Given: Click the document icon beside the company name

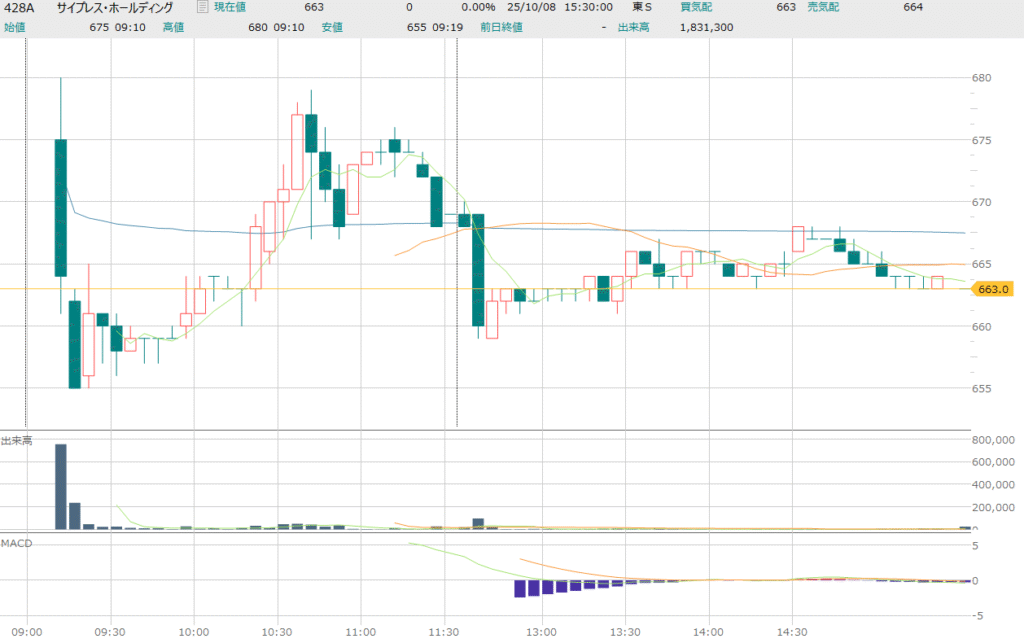Looking at the screenshot, I should pos(203,8).
